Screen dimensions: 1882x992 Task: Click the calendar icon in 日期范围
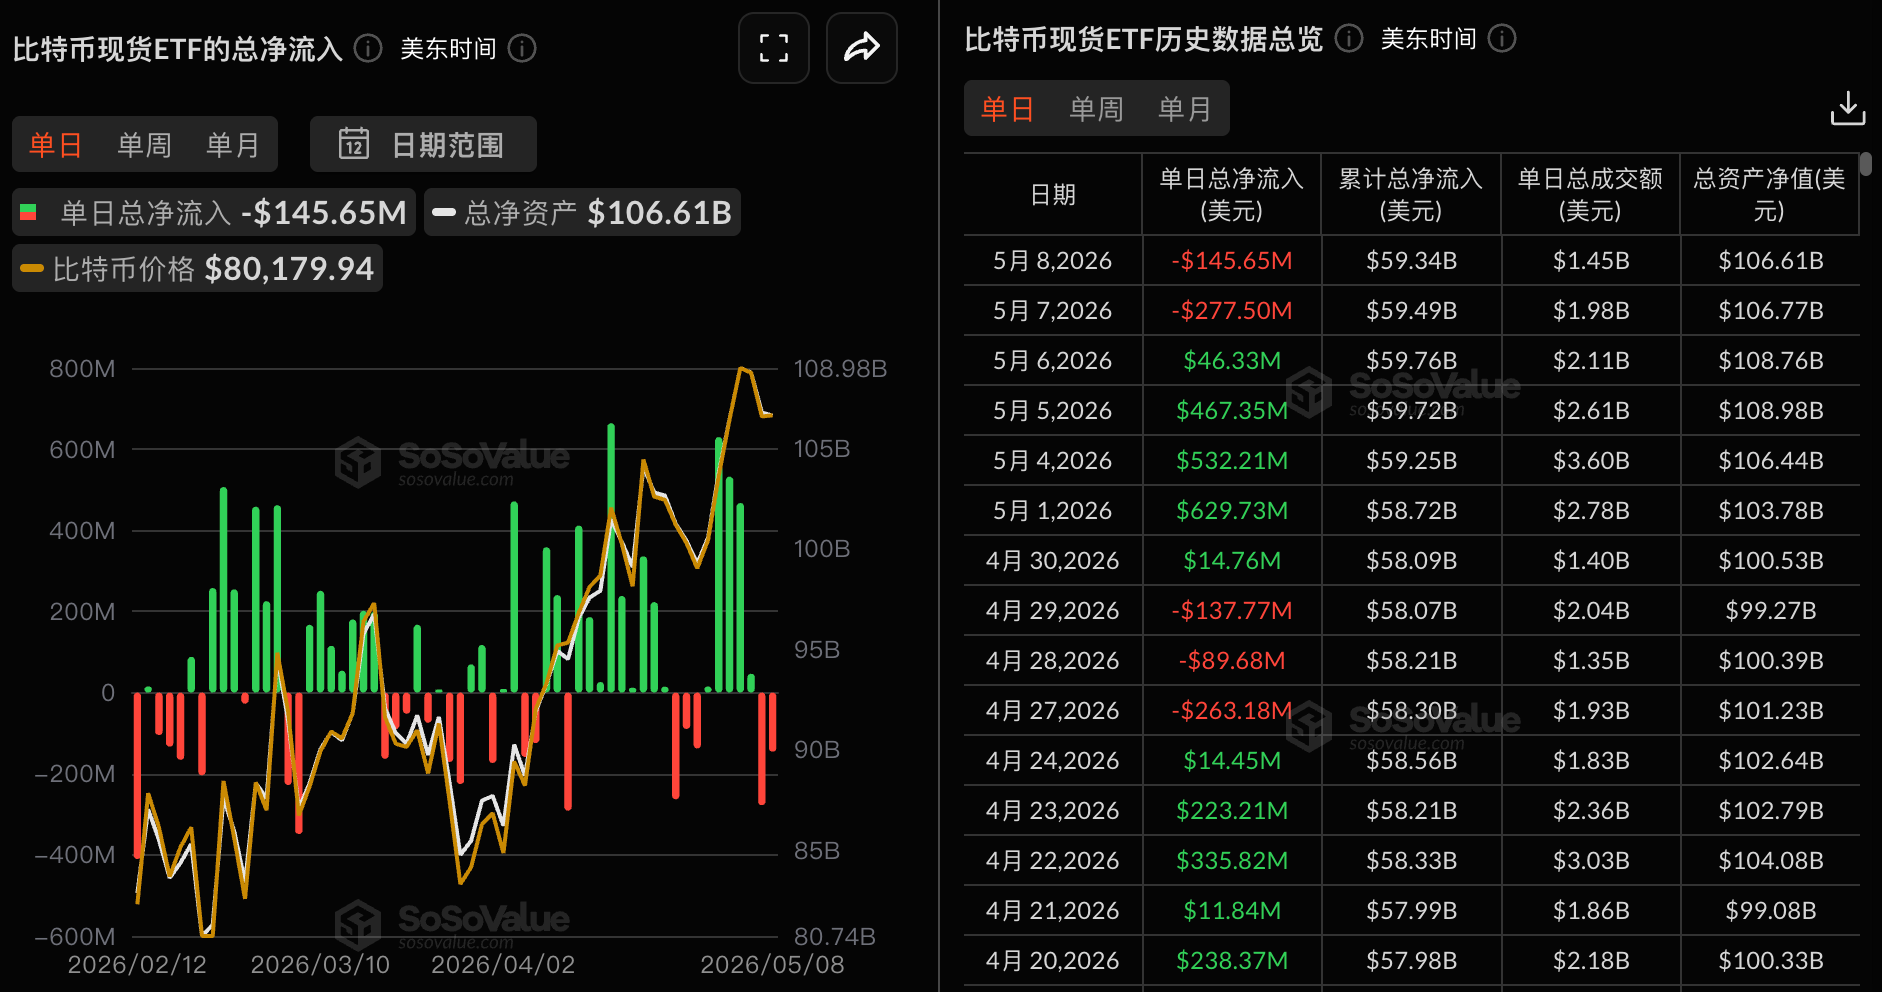click(x=354, y=144)
